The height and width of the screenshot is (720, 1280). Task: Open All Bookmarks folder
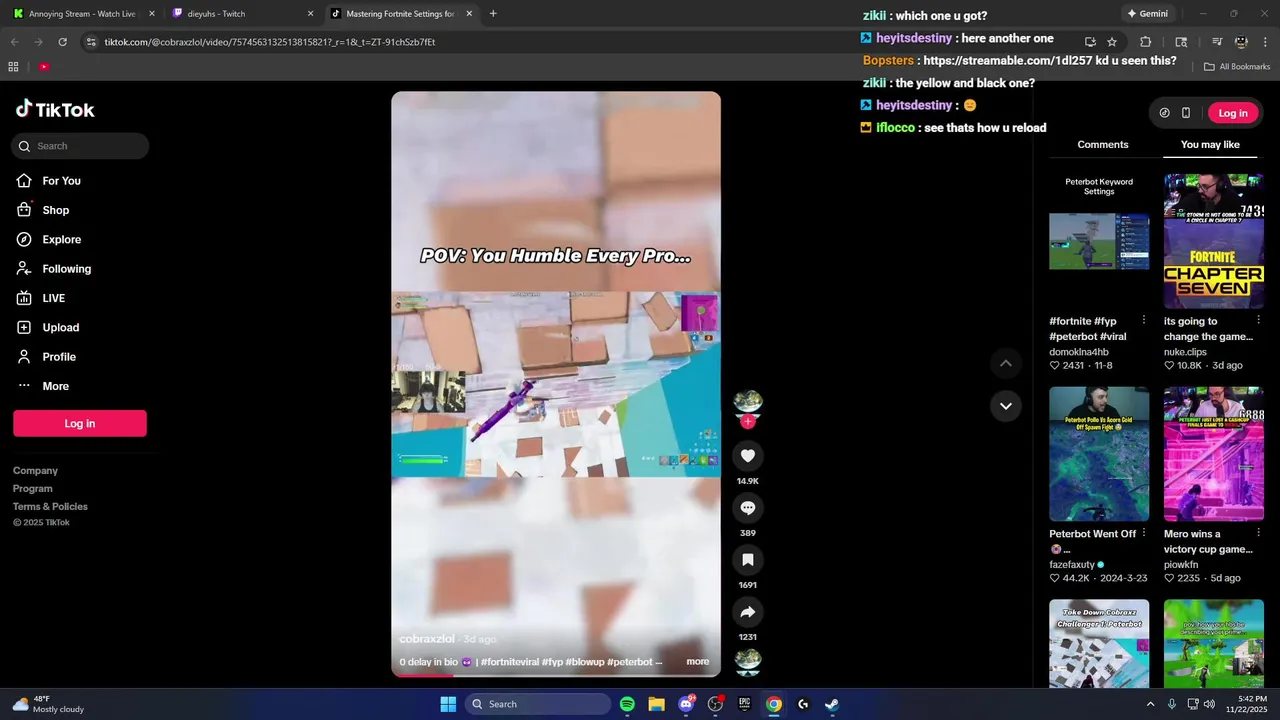pyautogui.click(x=1237, y=67)
